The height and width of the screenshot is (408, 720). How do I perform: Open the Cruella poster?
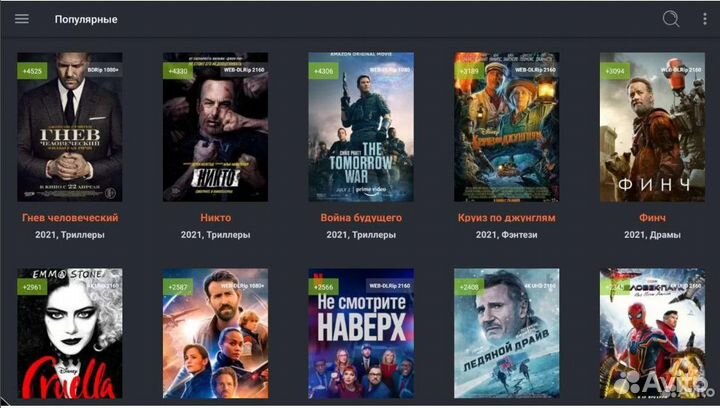(x=70, y=334)
